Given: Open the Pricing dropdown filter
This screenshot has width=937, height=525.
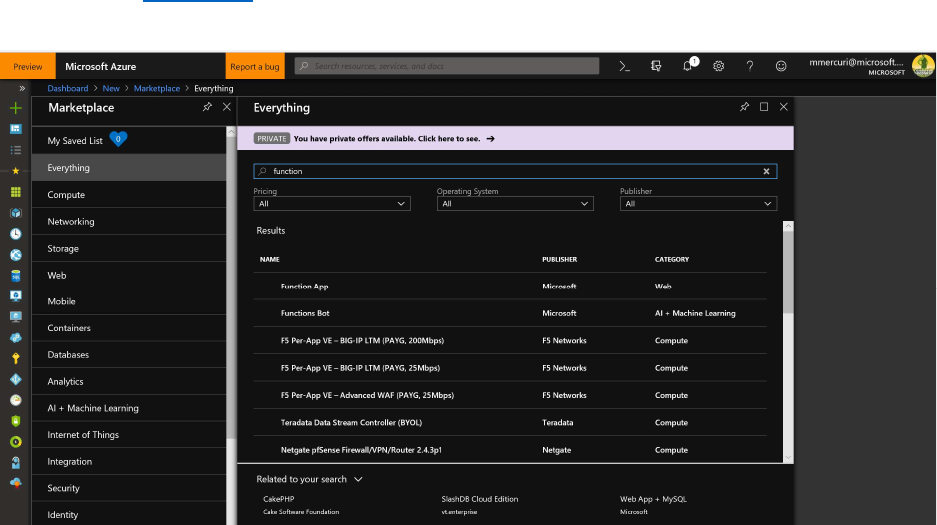Looking at the screenshot, I should pyautogui.click(x=331, y=203).
